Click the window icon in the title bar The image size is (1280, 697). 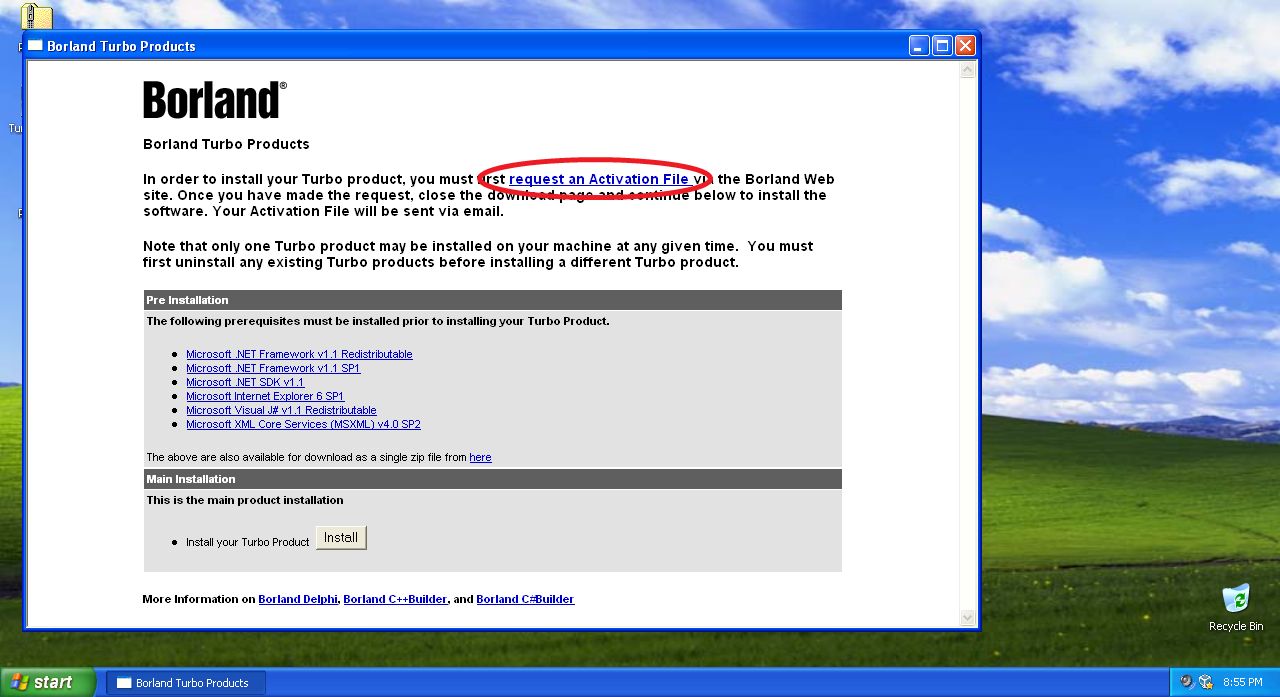pyautogui.click(x=35, y=46)
